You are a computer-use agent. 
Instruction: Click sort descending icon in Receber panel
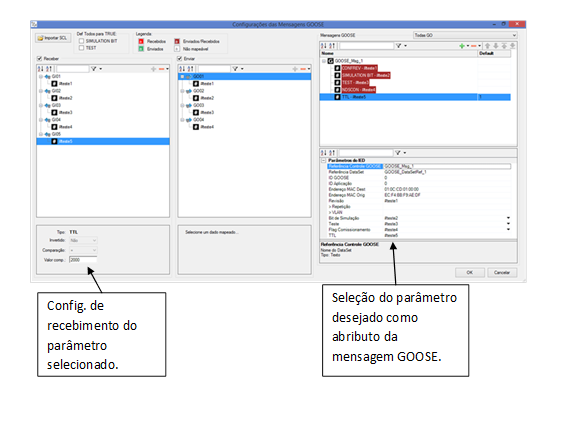point(49,68)
